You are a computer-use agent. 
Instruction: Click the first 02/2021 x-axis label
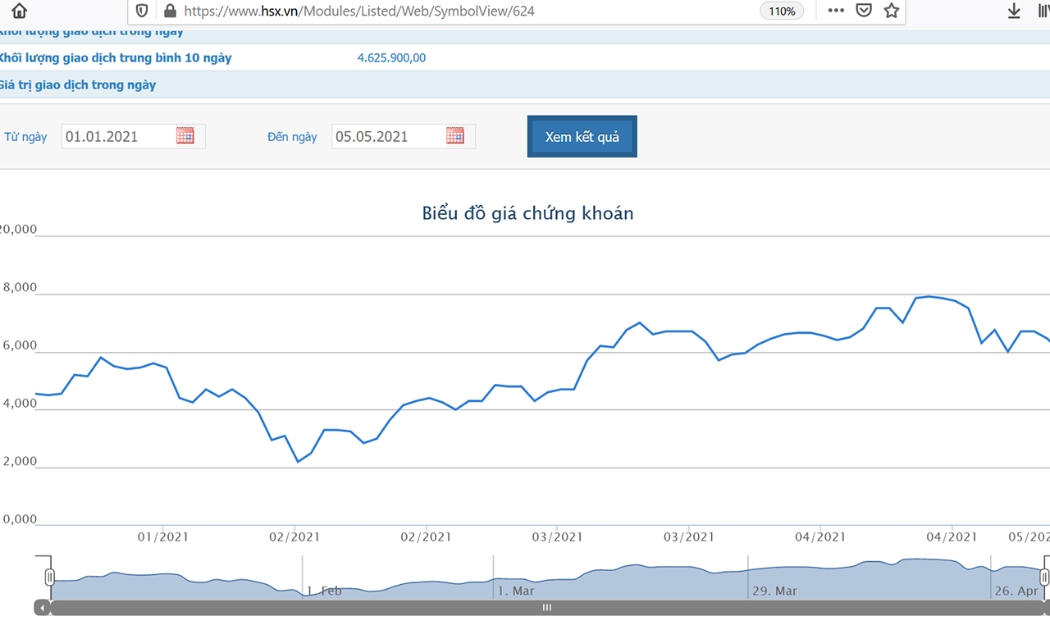click(295, 537)
